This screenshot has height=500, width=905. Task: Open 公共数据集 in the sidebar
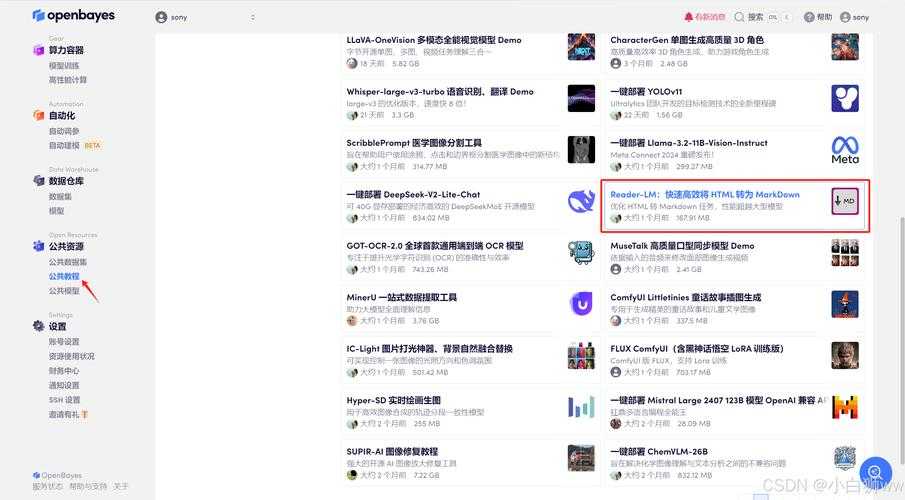click(68, 262)
